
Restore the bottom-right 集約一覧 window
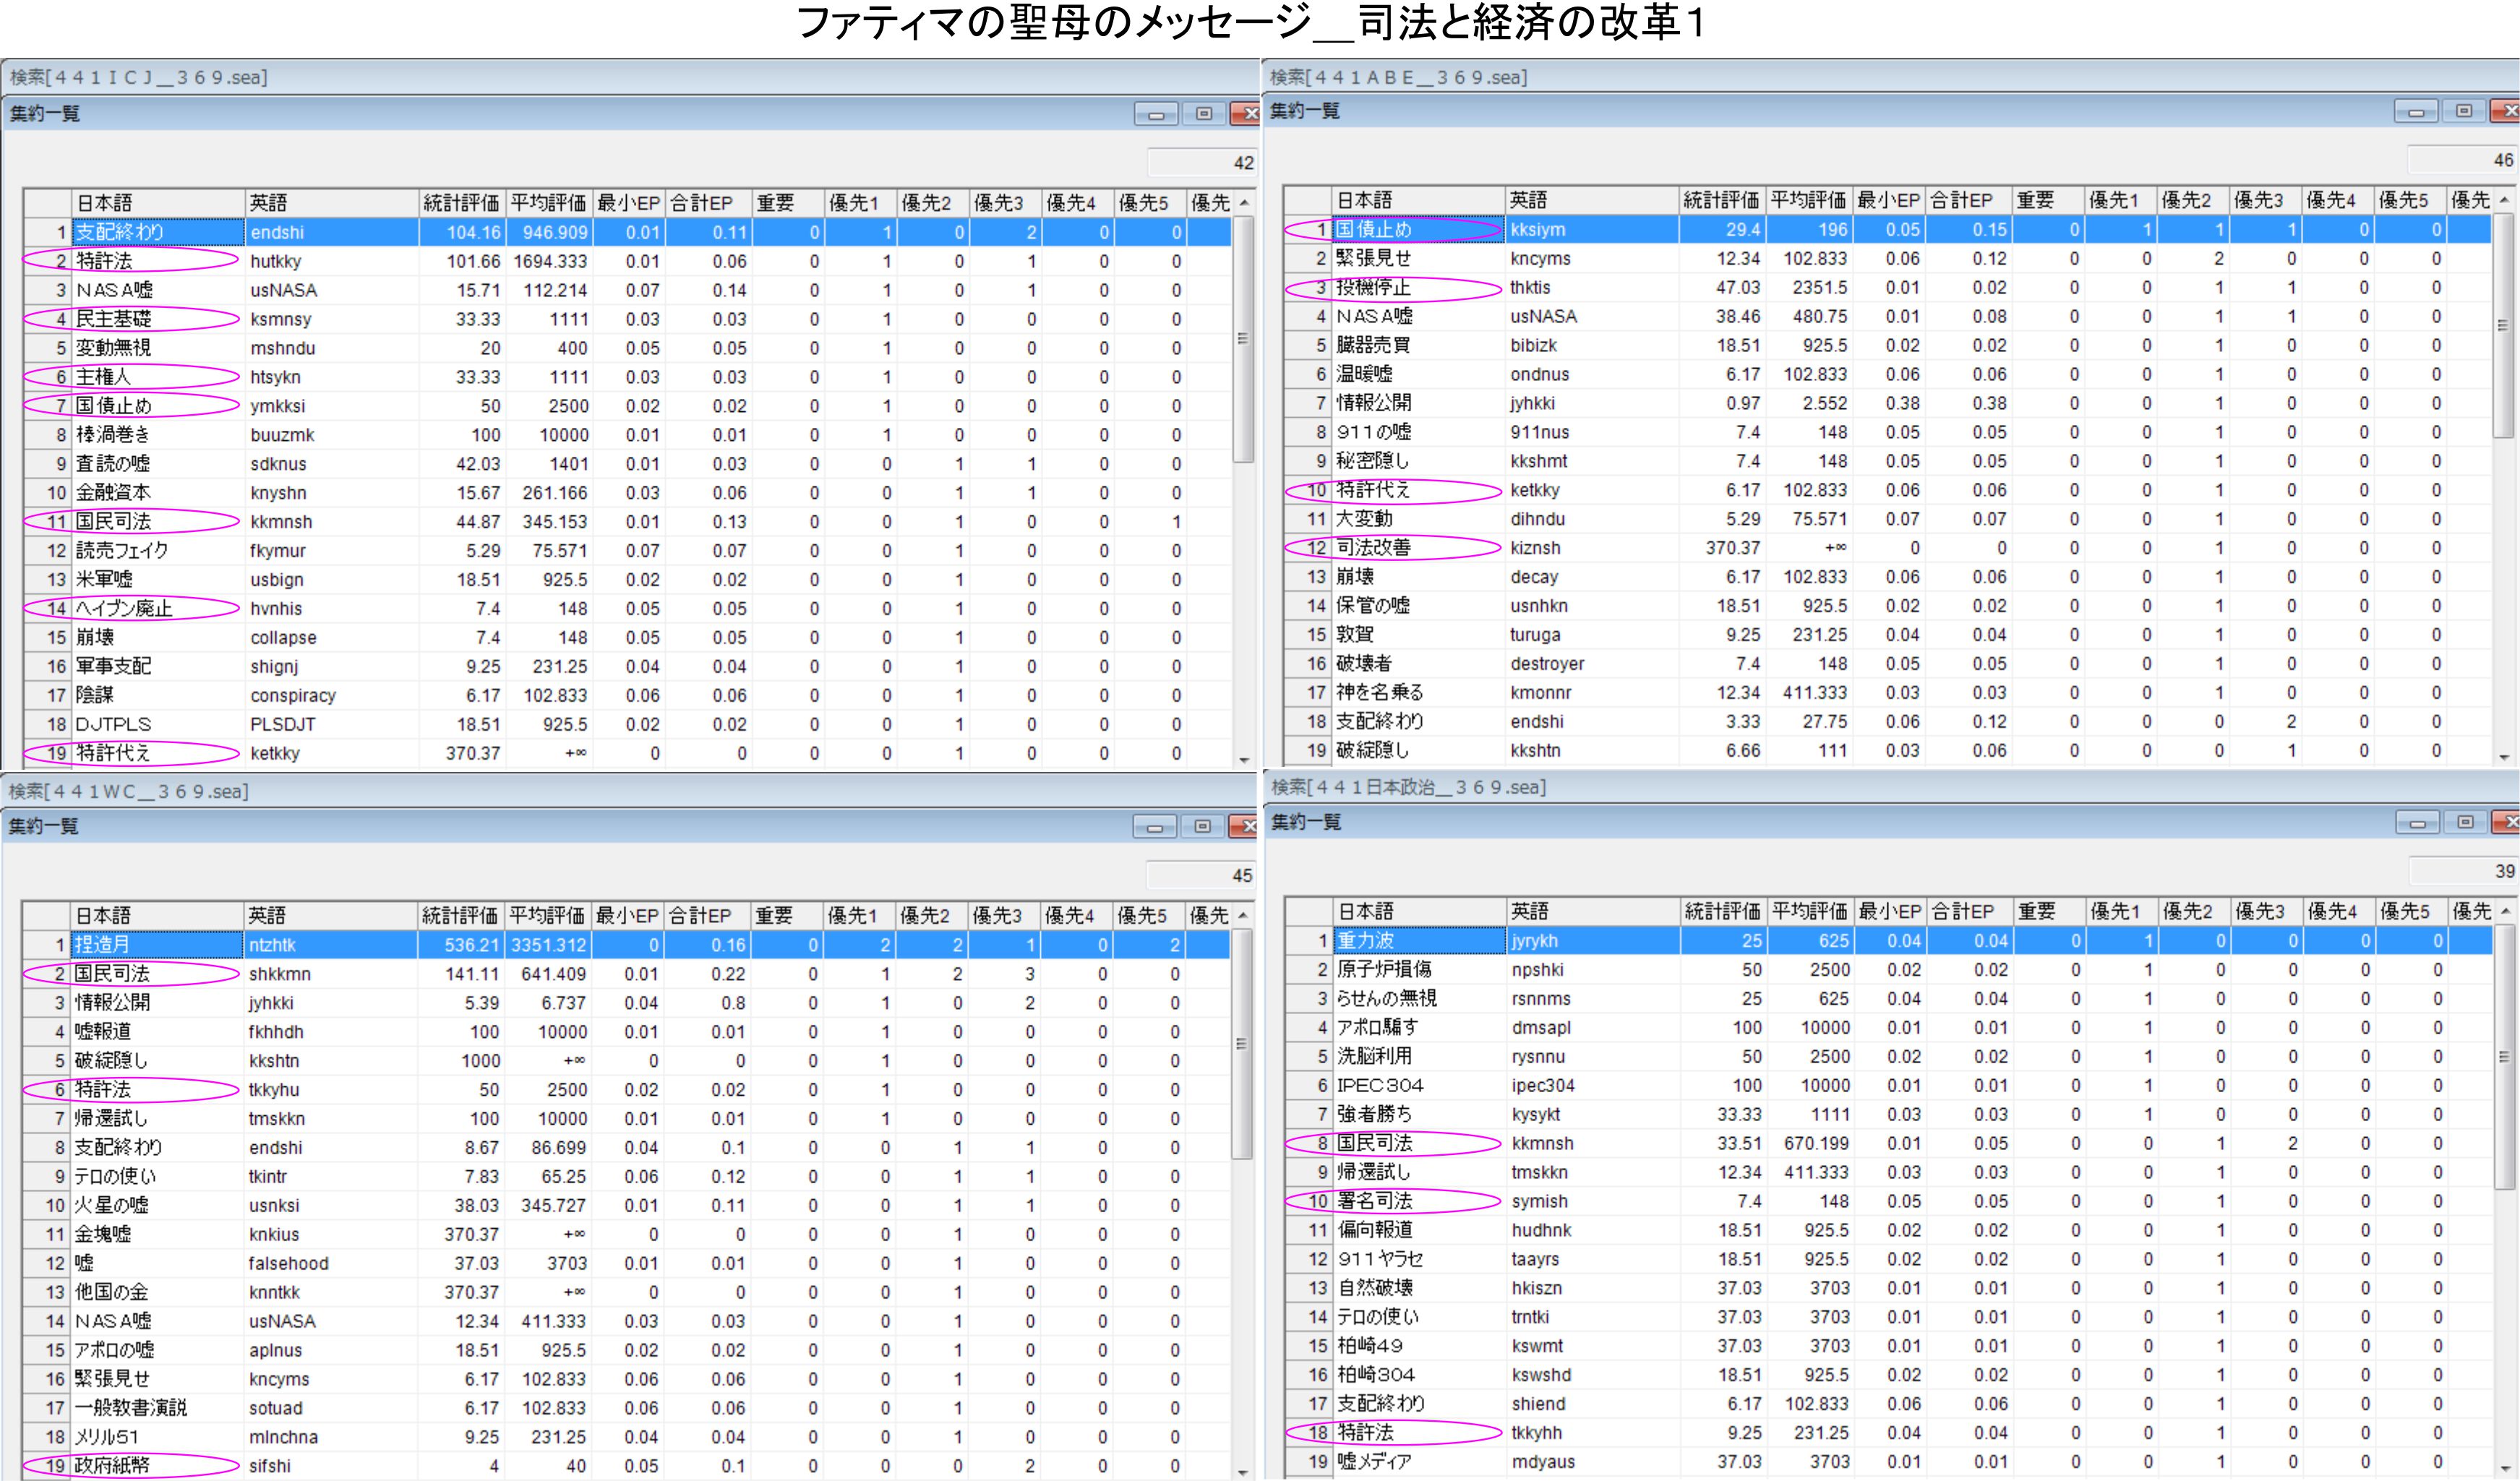pos(2465,822)
